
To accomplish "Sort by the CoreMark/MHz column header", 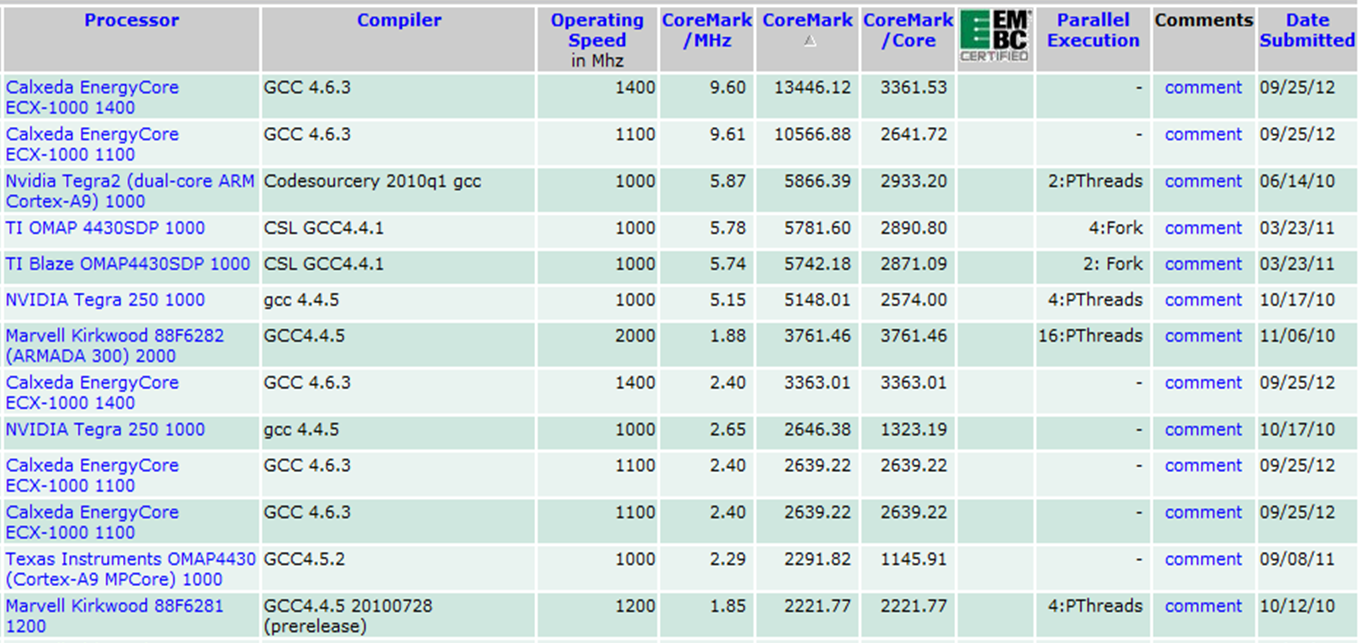I will pos(706,30).
